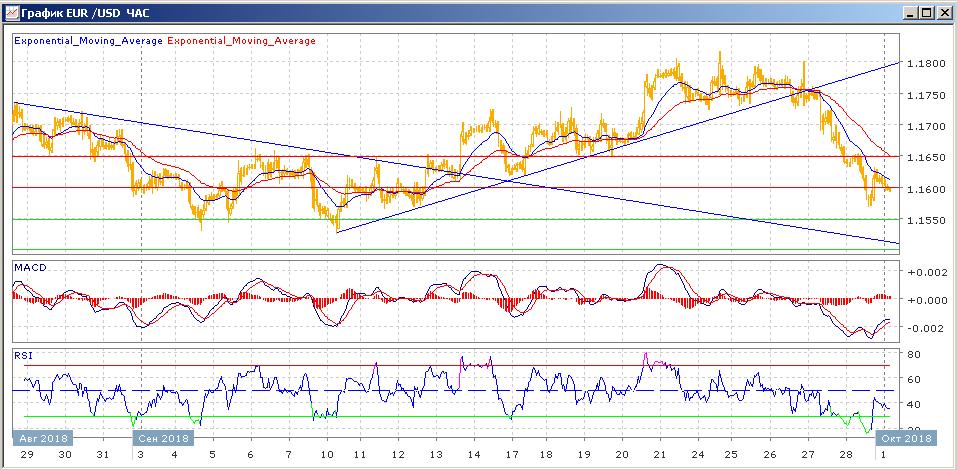
Task: Minimize the EUR/USD chart window
Action: (912, 12)
